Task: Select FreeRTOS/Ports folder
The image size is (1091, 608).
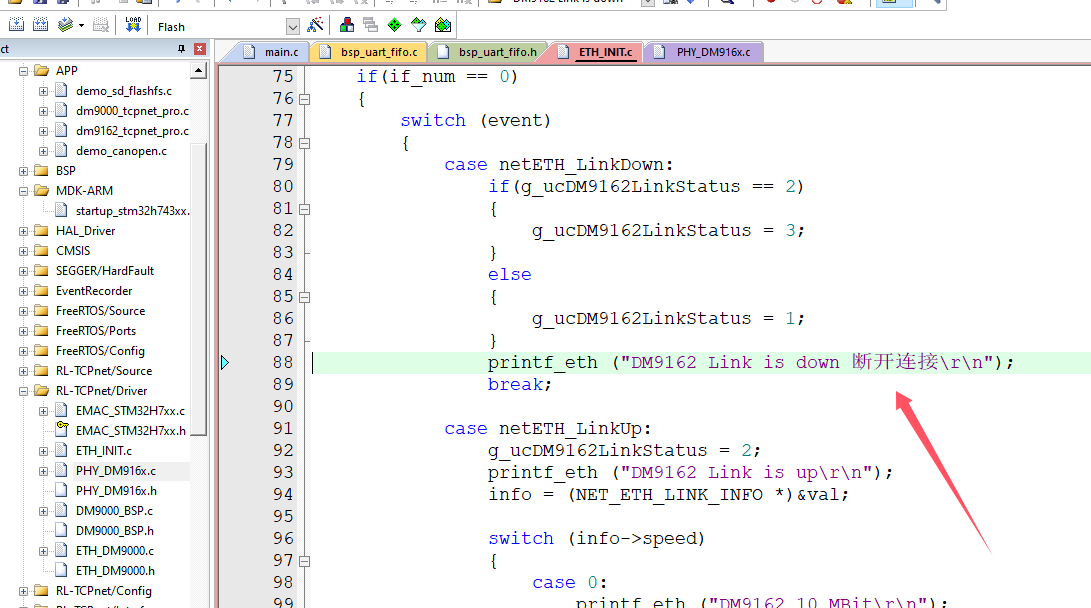Action: (96, 330)
